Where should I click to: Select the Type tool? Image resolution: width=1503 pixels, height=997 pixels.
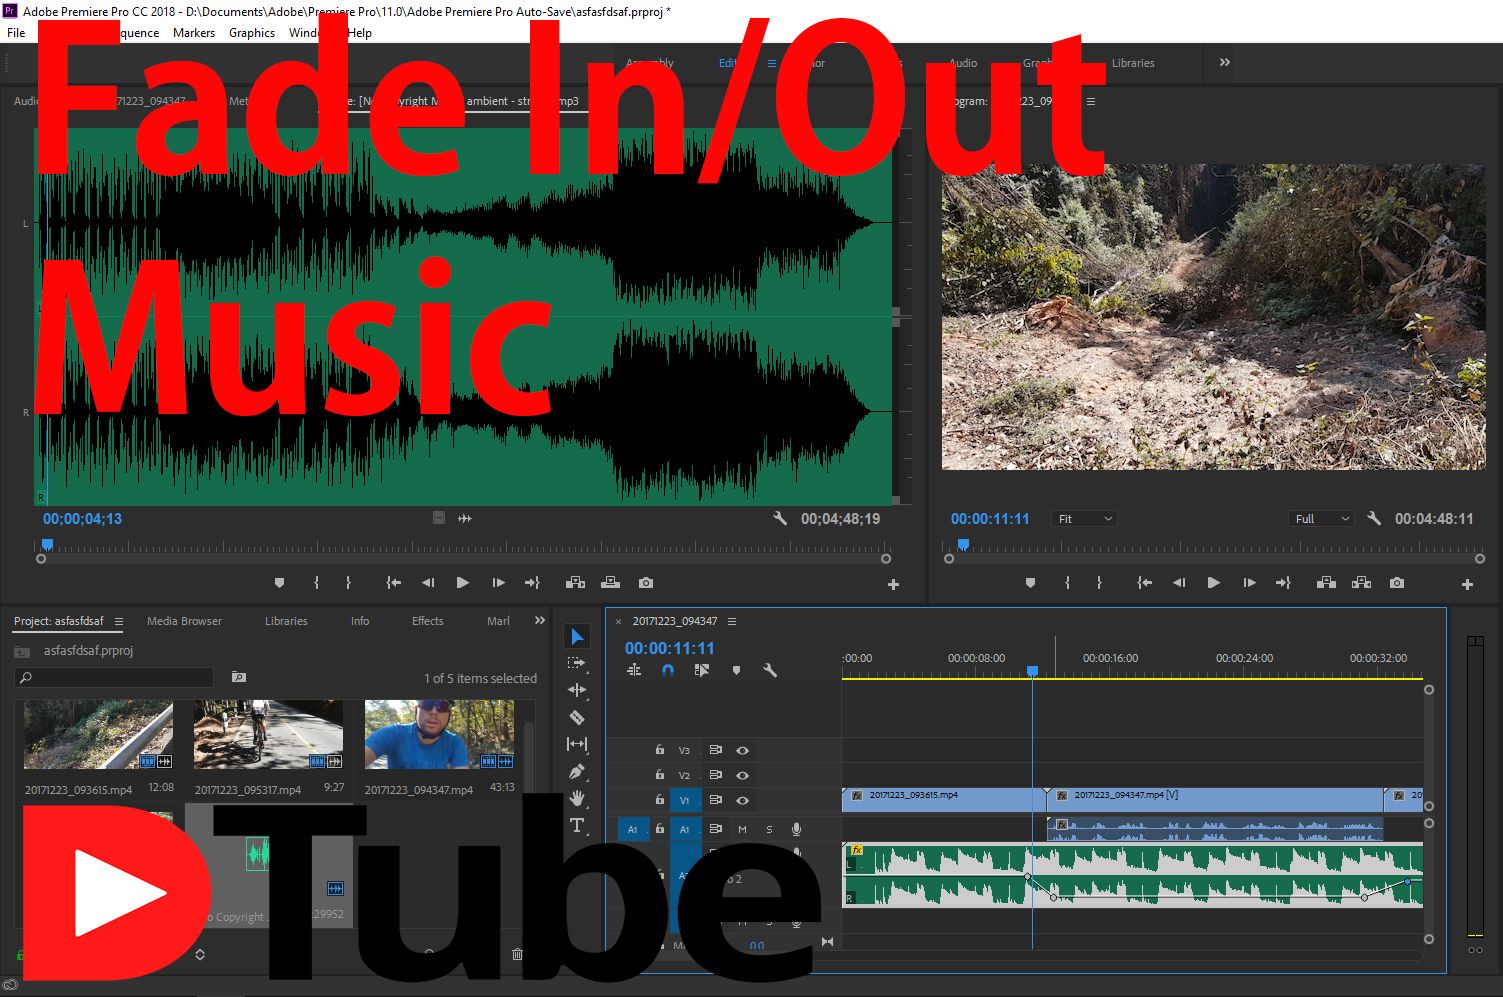point(577,825)
